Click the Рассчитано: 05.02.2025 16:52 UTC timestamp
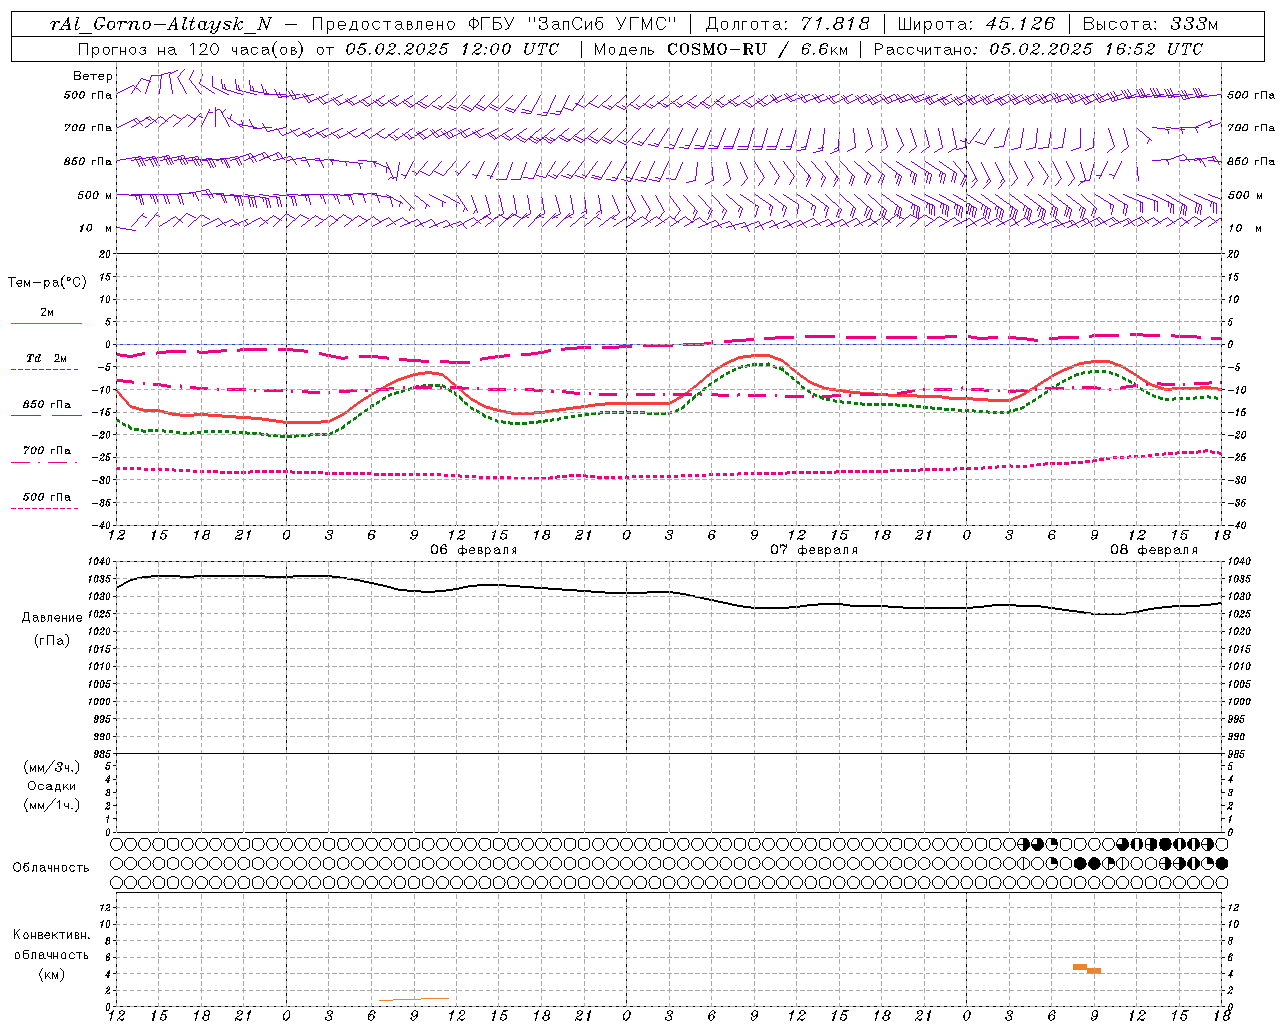This screenshot has height=1024, width=1280. (x=1038, y=49)
